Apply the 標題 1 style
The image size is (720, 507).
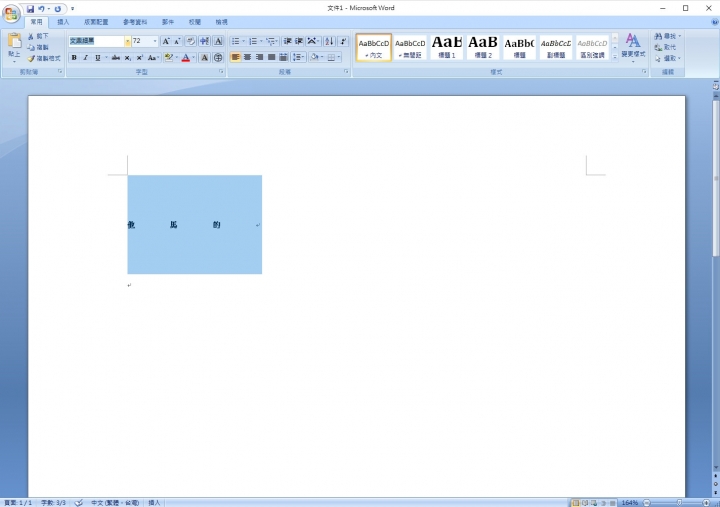[447, 47]
